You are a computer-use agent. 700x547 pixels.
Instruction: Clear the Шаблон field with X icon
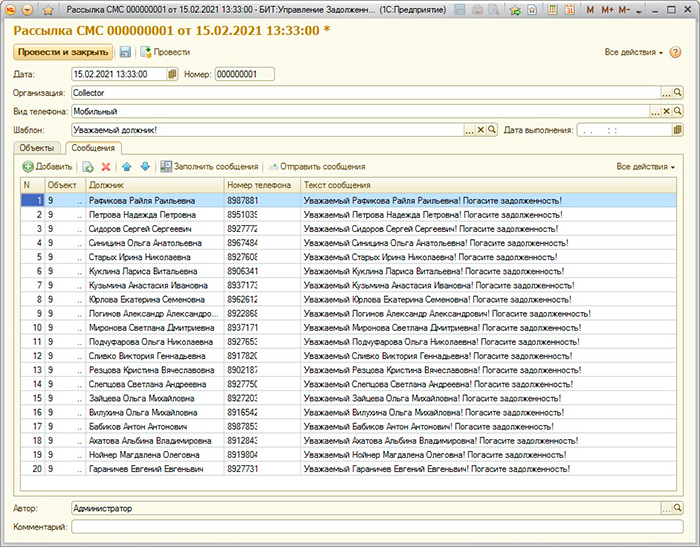[479, 130]
